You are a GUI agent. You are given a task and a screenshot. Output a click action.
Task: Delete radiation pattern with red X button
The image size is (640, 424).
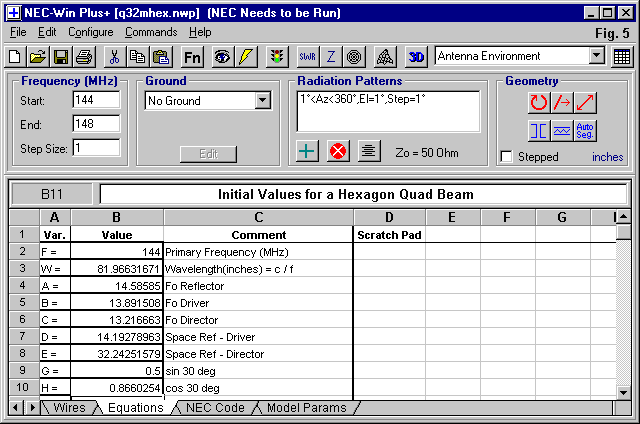(x=338, y=151)
